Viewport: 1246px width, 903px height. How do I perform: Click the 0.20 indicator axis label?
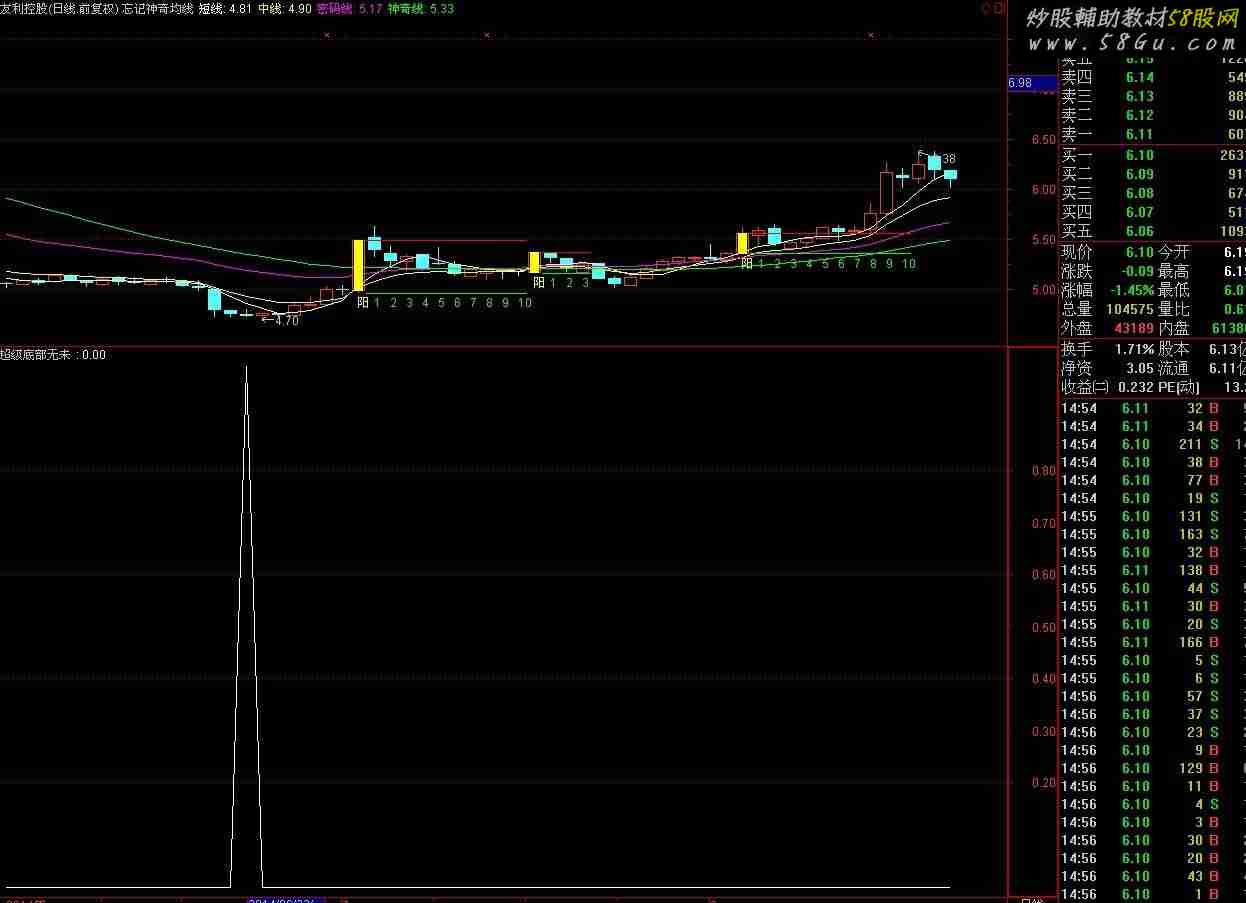click(1044, 783)
